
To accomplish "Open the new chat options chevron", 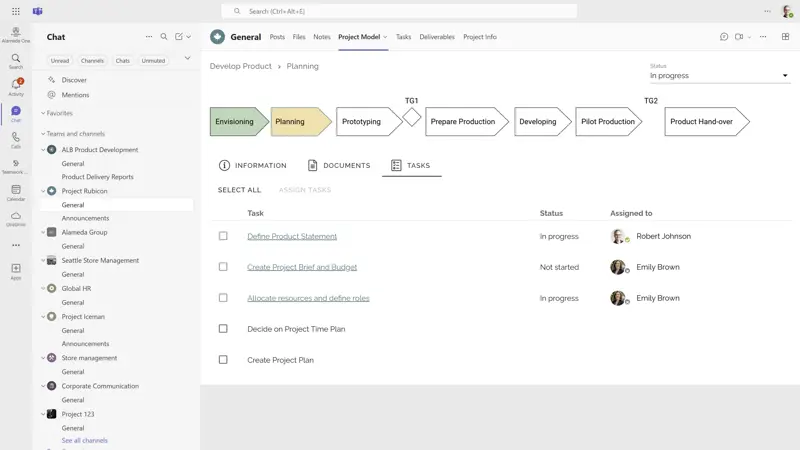I will pyautogui.click(x=189, y=37).
